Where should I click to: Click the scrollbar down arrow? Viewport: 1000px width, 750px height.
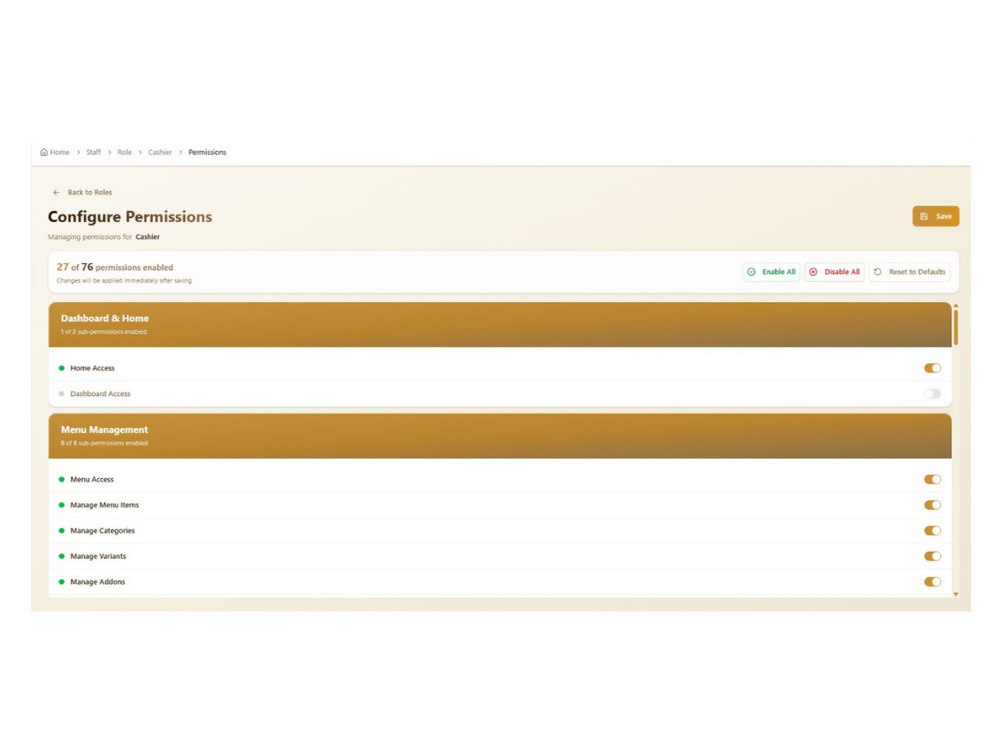955,594
